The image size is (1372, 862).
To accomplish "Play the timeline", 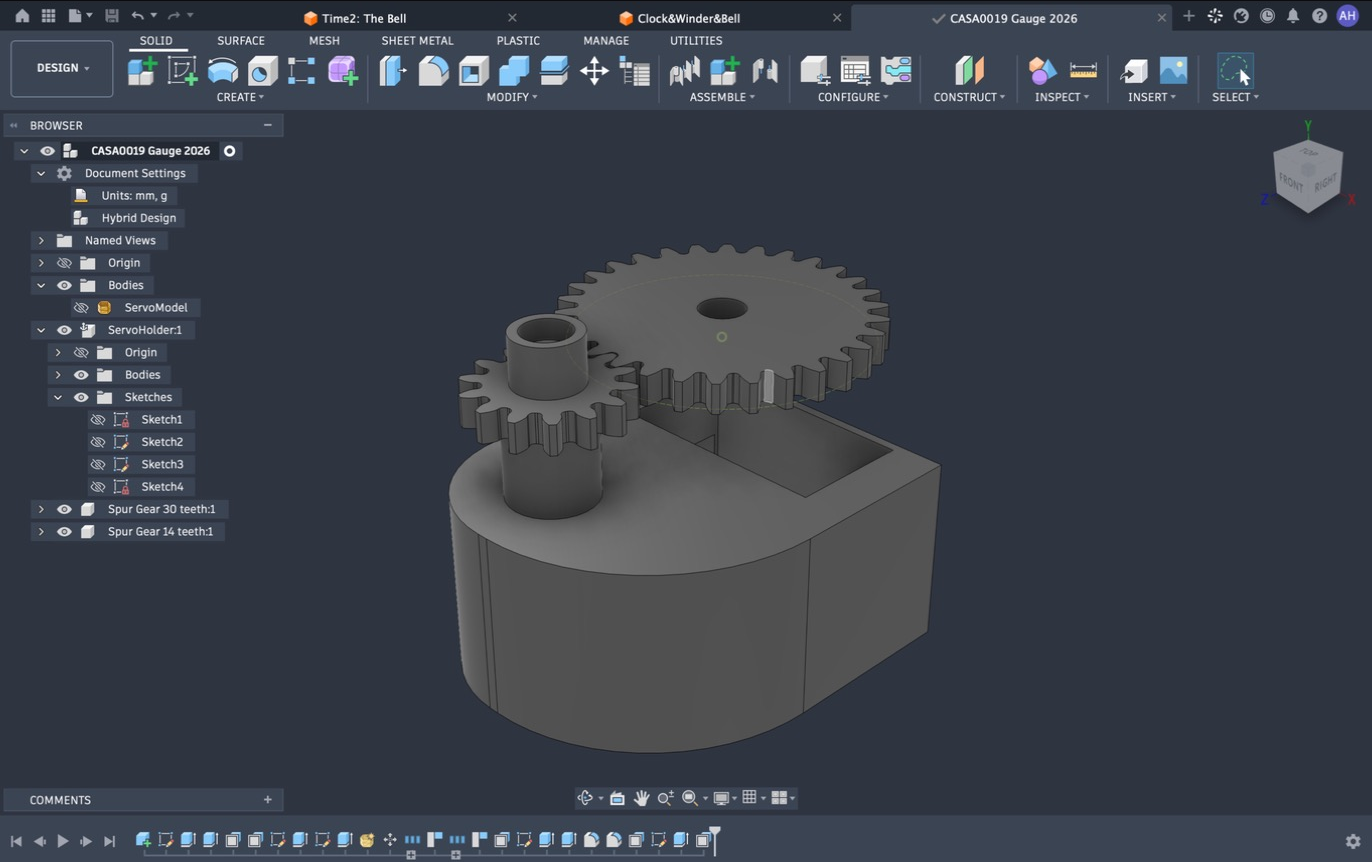I will pos(63,842).
